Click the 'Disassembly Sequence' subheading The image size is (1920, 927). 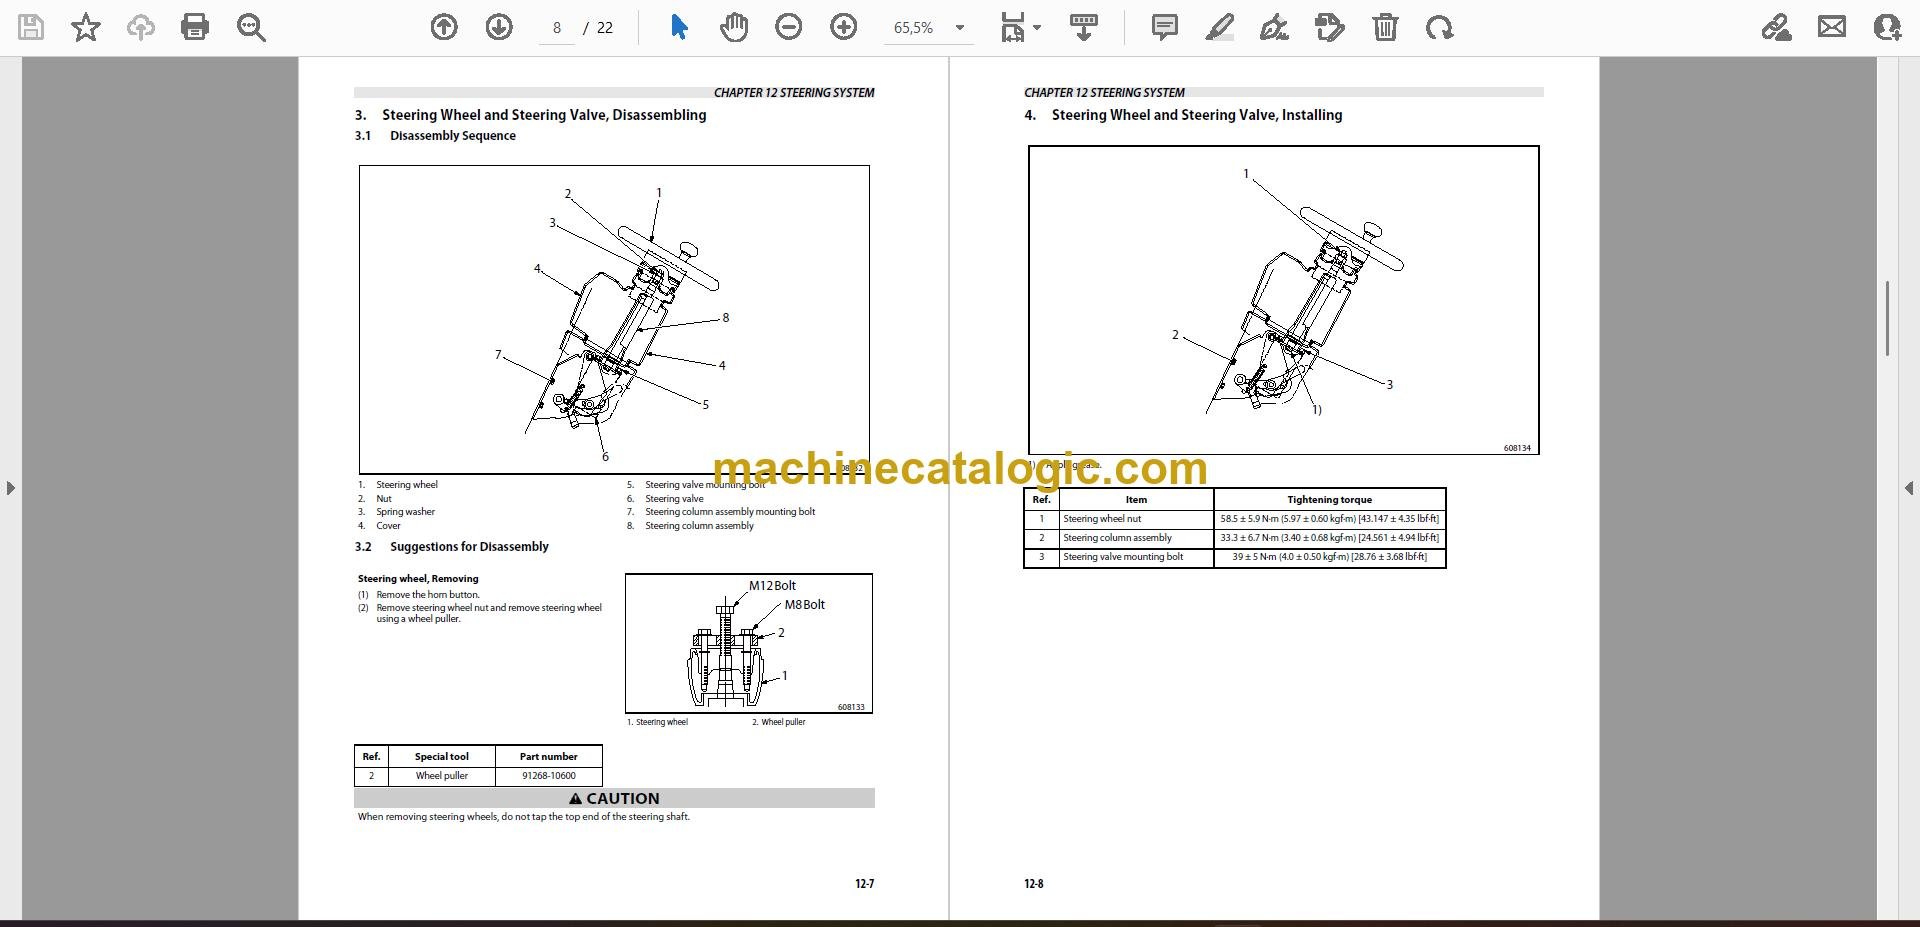pyautogui.click(x=453, y=136)
